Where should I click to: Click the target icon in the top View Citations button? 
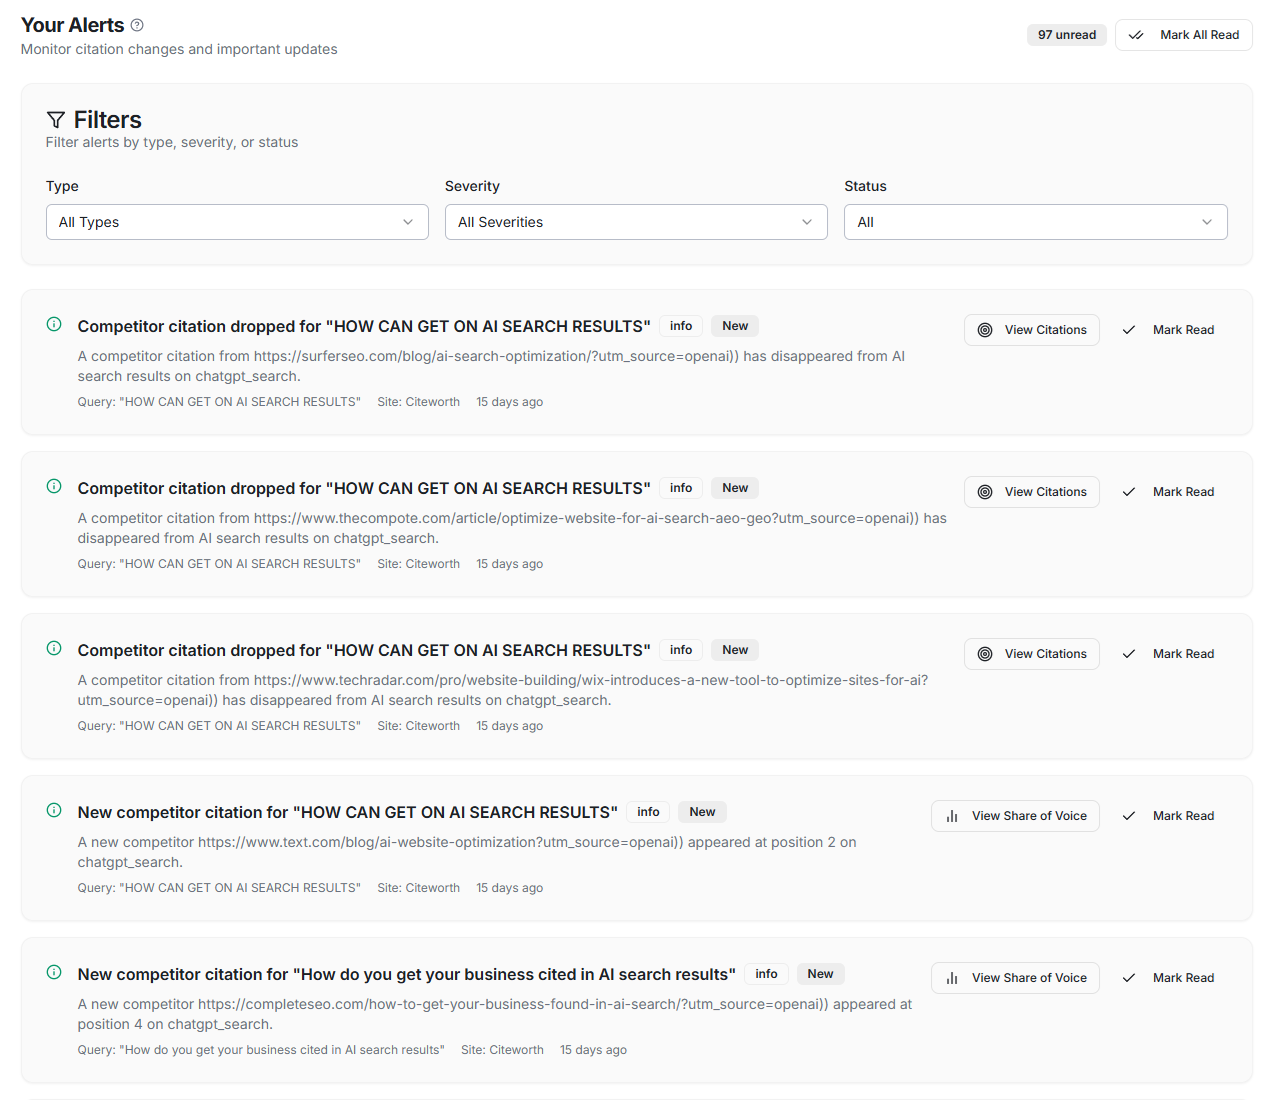[x=984, y=329]
